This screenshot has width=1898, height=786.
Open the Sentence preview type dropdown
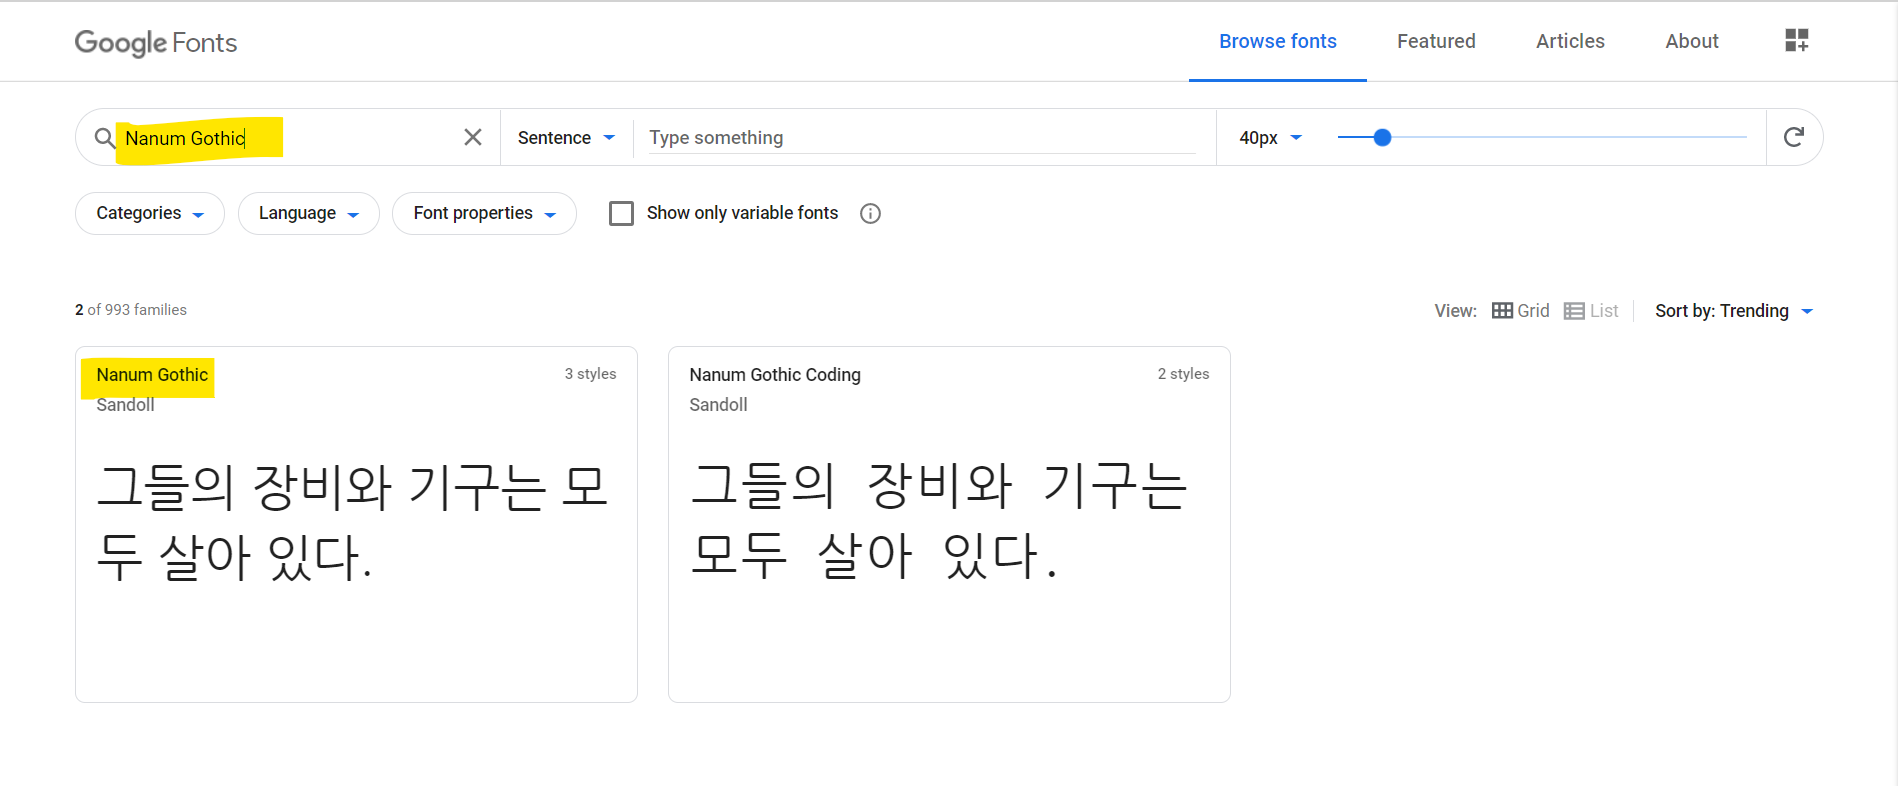(x=566, y=138)
